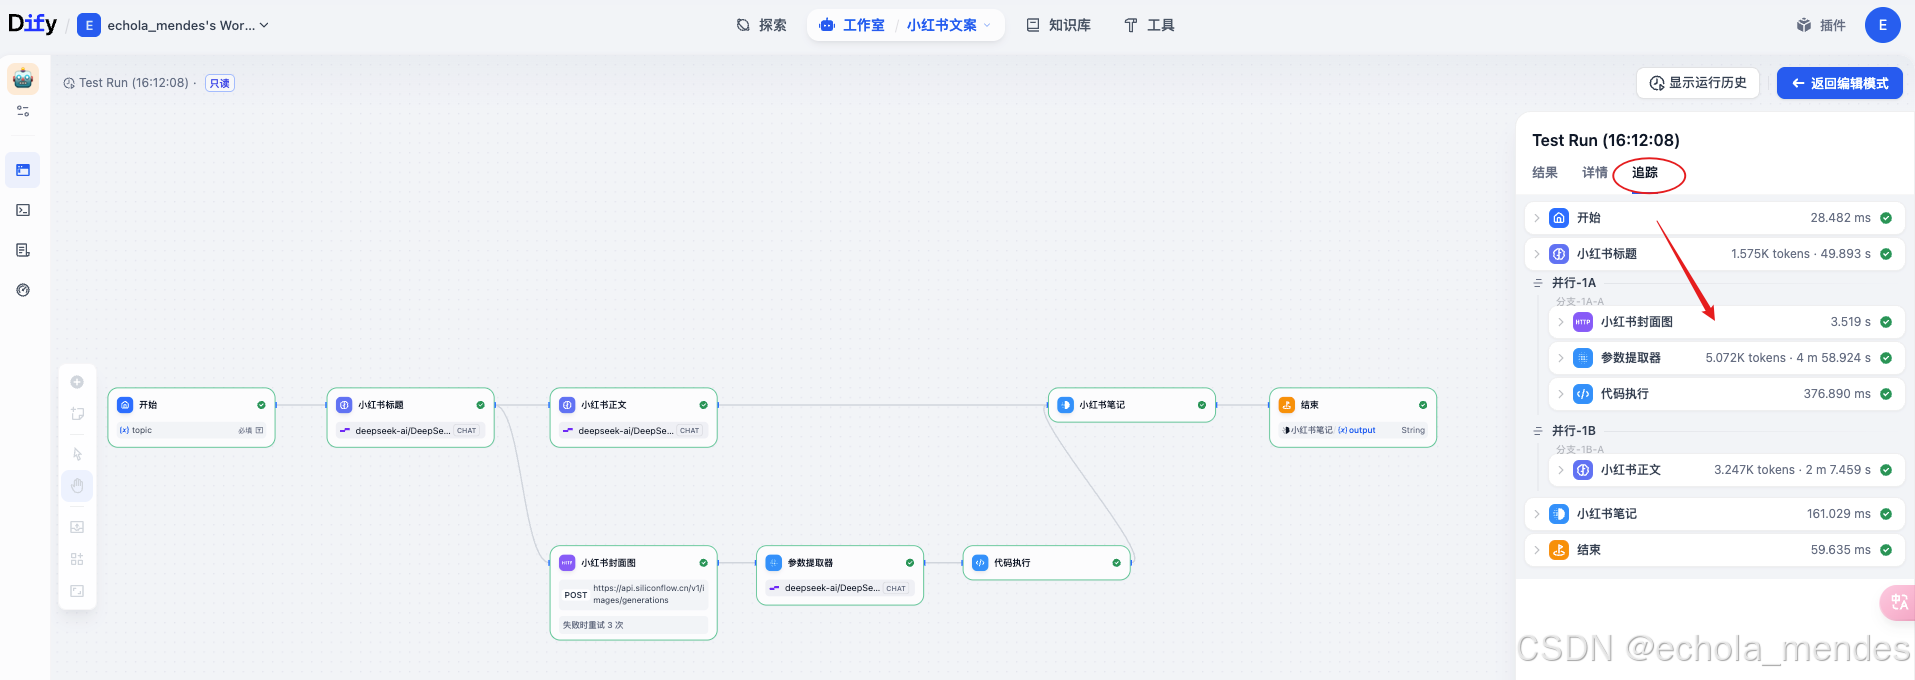1915x680 pixels.
Task: Click the 结束 end node icon on canvas
Action: [1287, 405]
